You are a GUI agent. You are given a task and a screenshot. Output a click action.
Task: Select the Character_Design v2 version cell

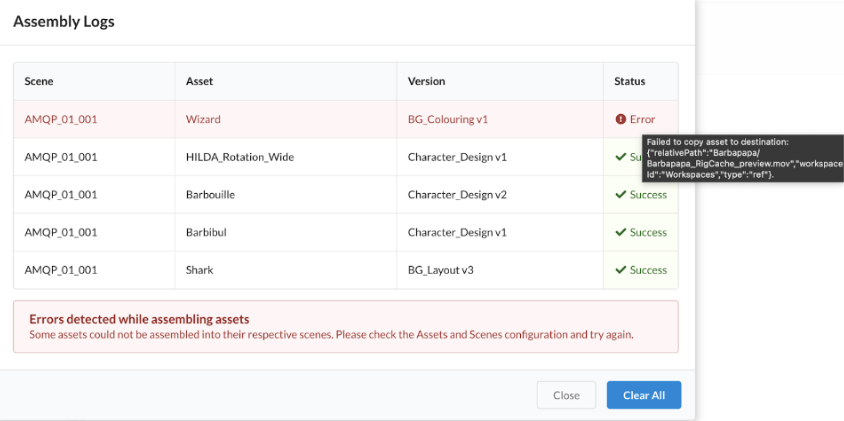click(500, 194)
